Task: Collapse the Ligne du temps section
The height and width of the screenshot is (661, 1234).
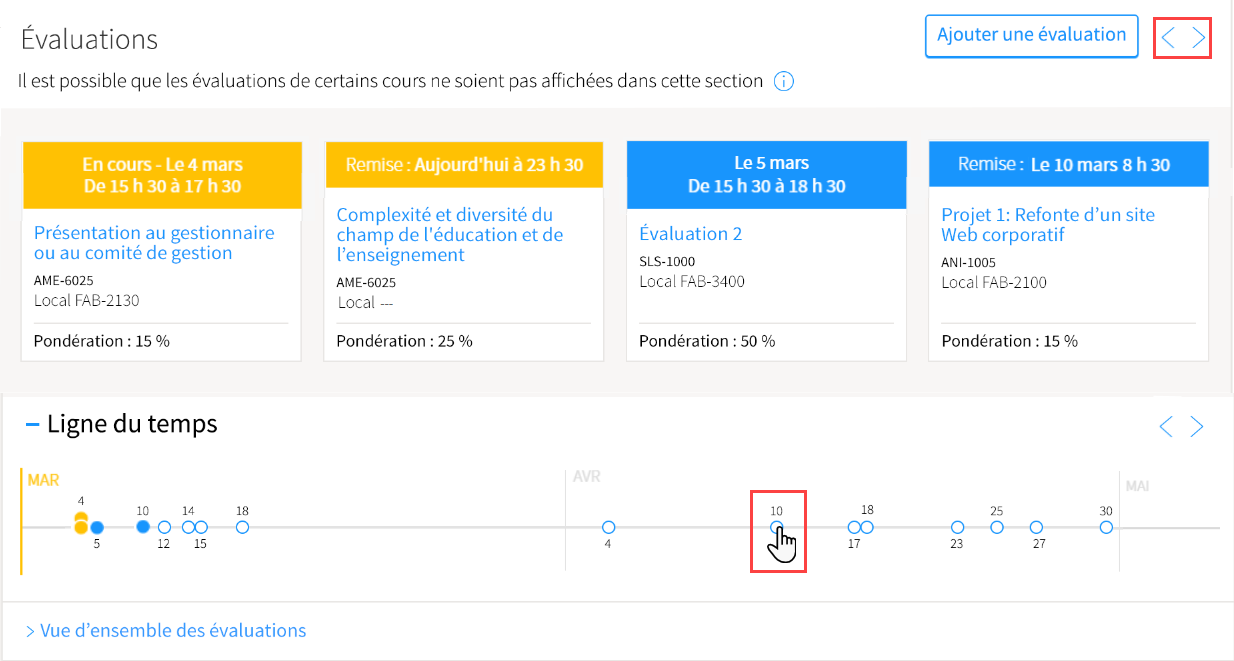Action: point(32,424)
